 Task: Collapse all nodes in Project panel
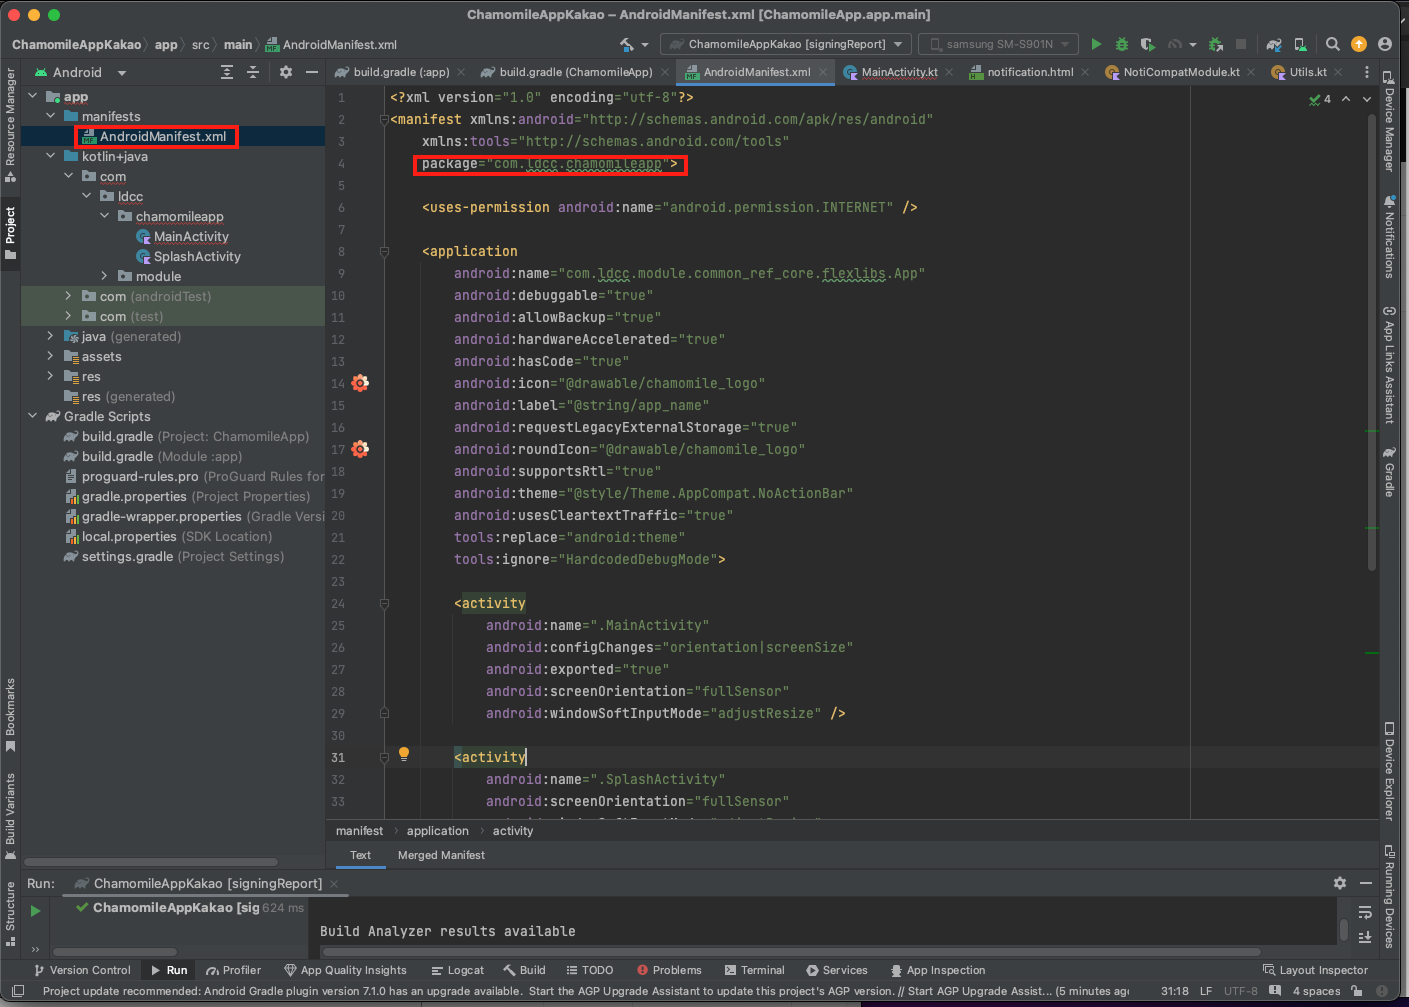(x=253, y=72)
